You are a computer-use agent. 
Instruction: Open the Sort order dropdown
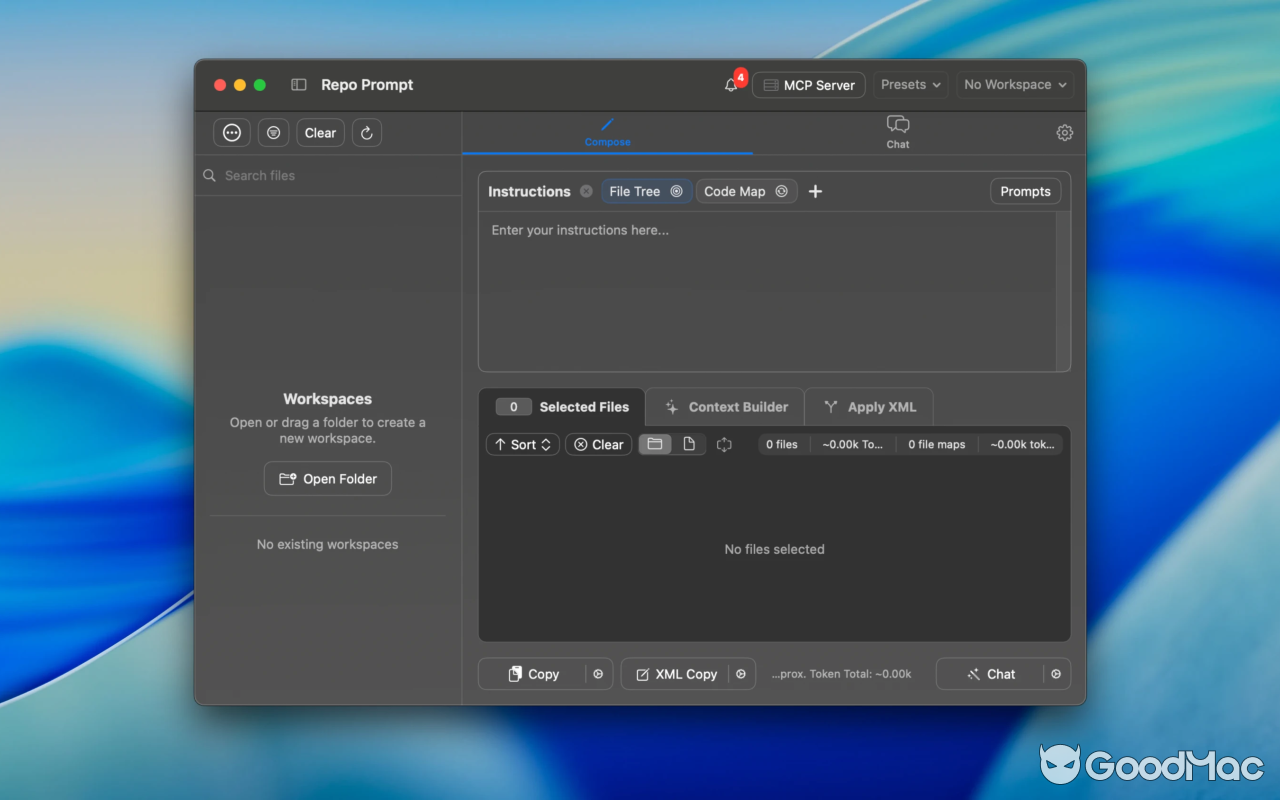pos(522,444)
